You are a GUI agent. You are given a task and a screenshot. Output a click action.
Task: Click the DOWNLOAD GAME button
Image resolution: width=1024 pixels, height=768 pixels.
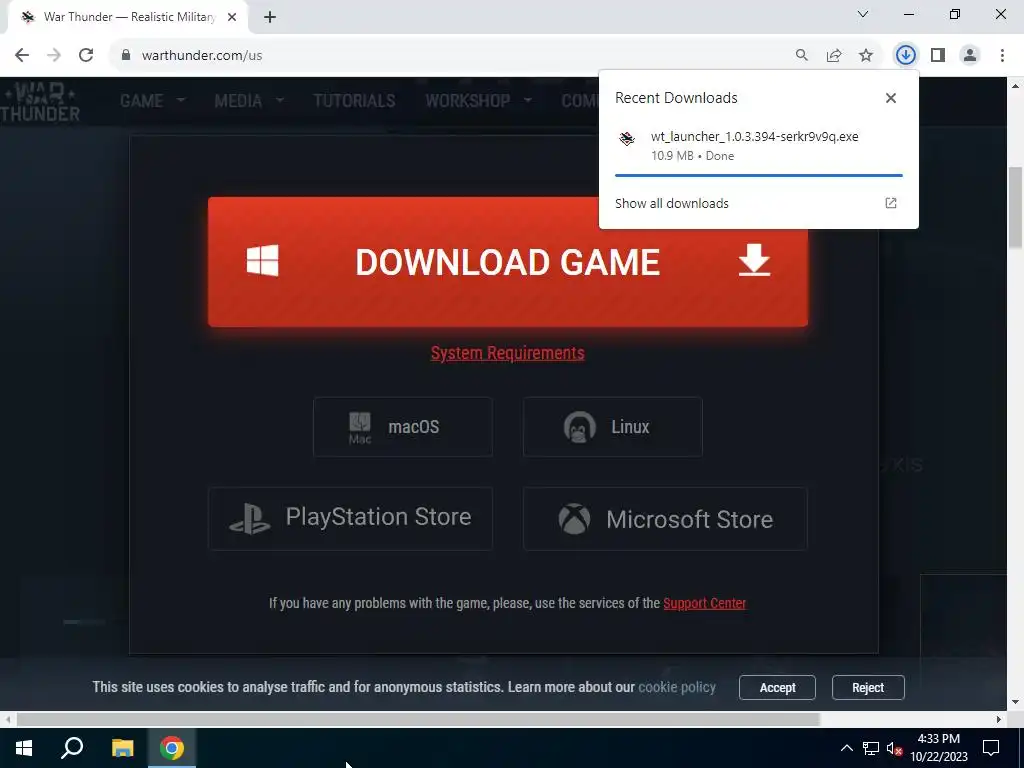pyautogui.click(x=507, y=261)
